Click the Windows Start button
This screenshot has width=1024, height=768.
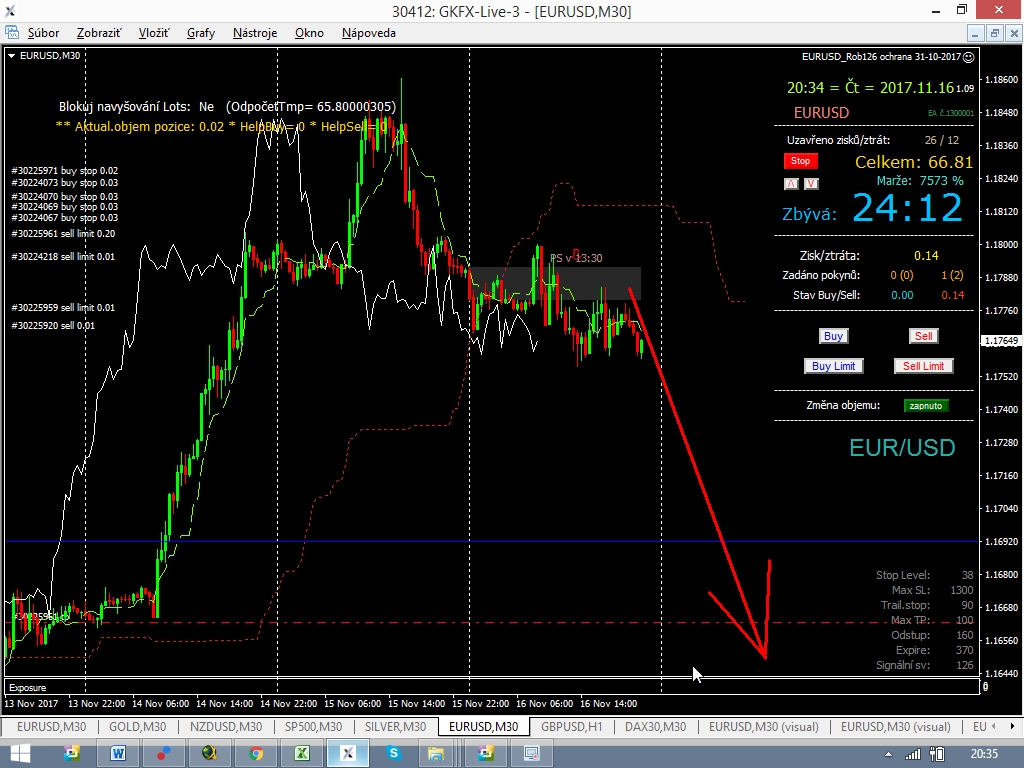[22, 753]
